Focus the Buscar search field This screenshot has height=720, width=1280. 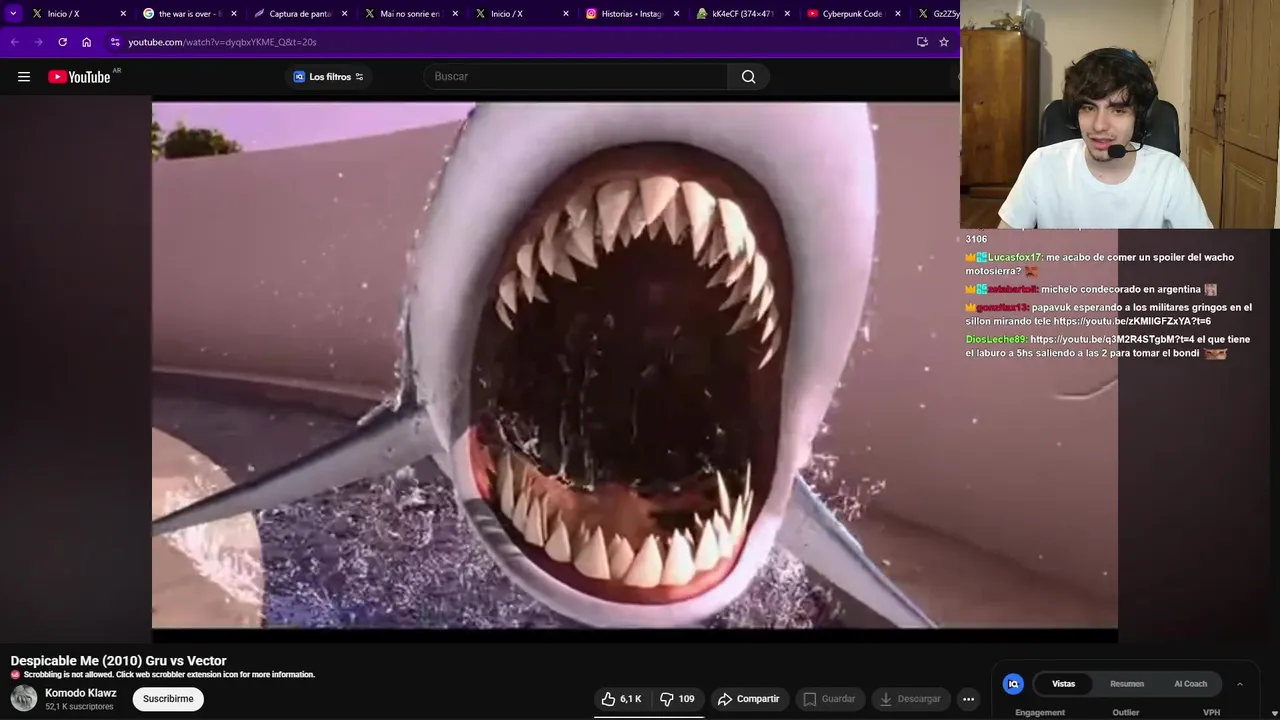577,77
